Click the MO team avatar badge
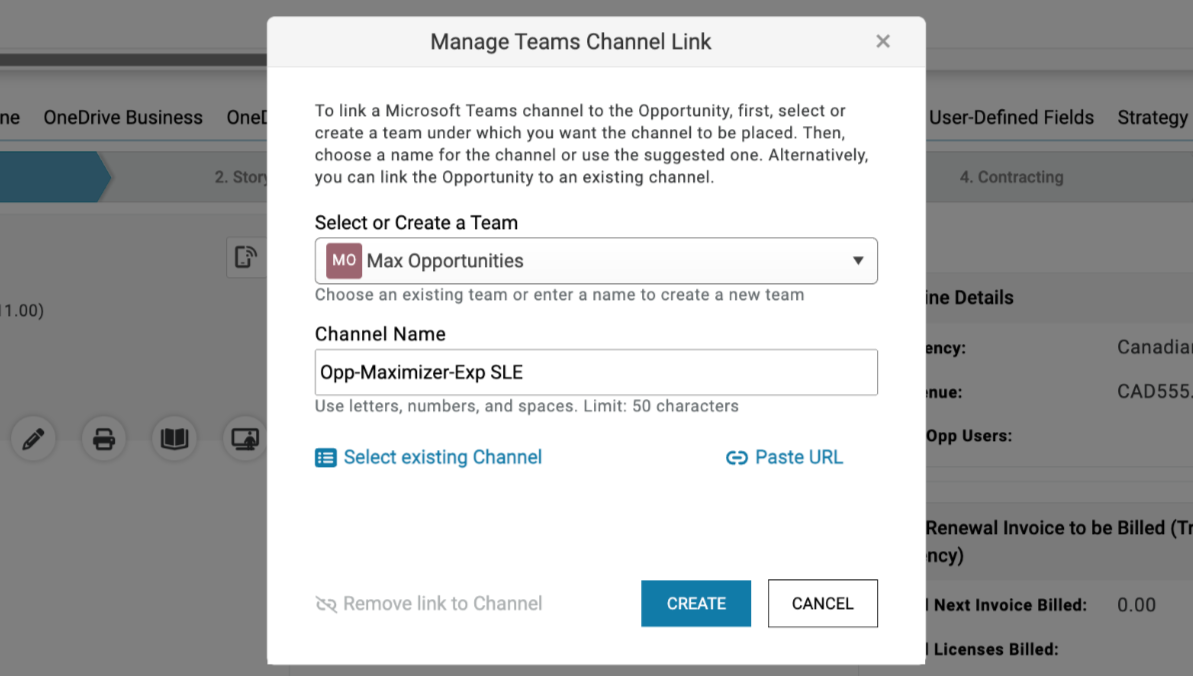The width and height of the screenshot is (1193, 676). [x=344, y=260]
